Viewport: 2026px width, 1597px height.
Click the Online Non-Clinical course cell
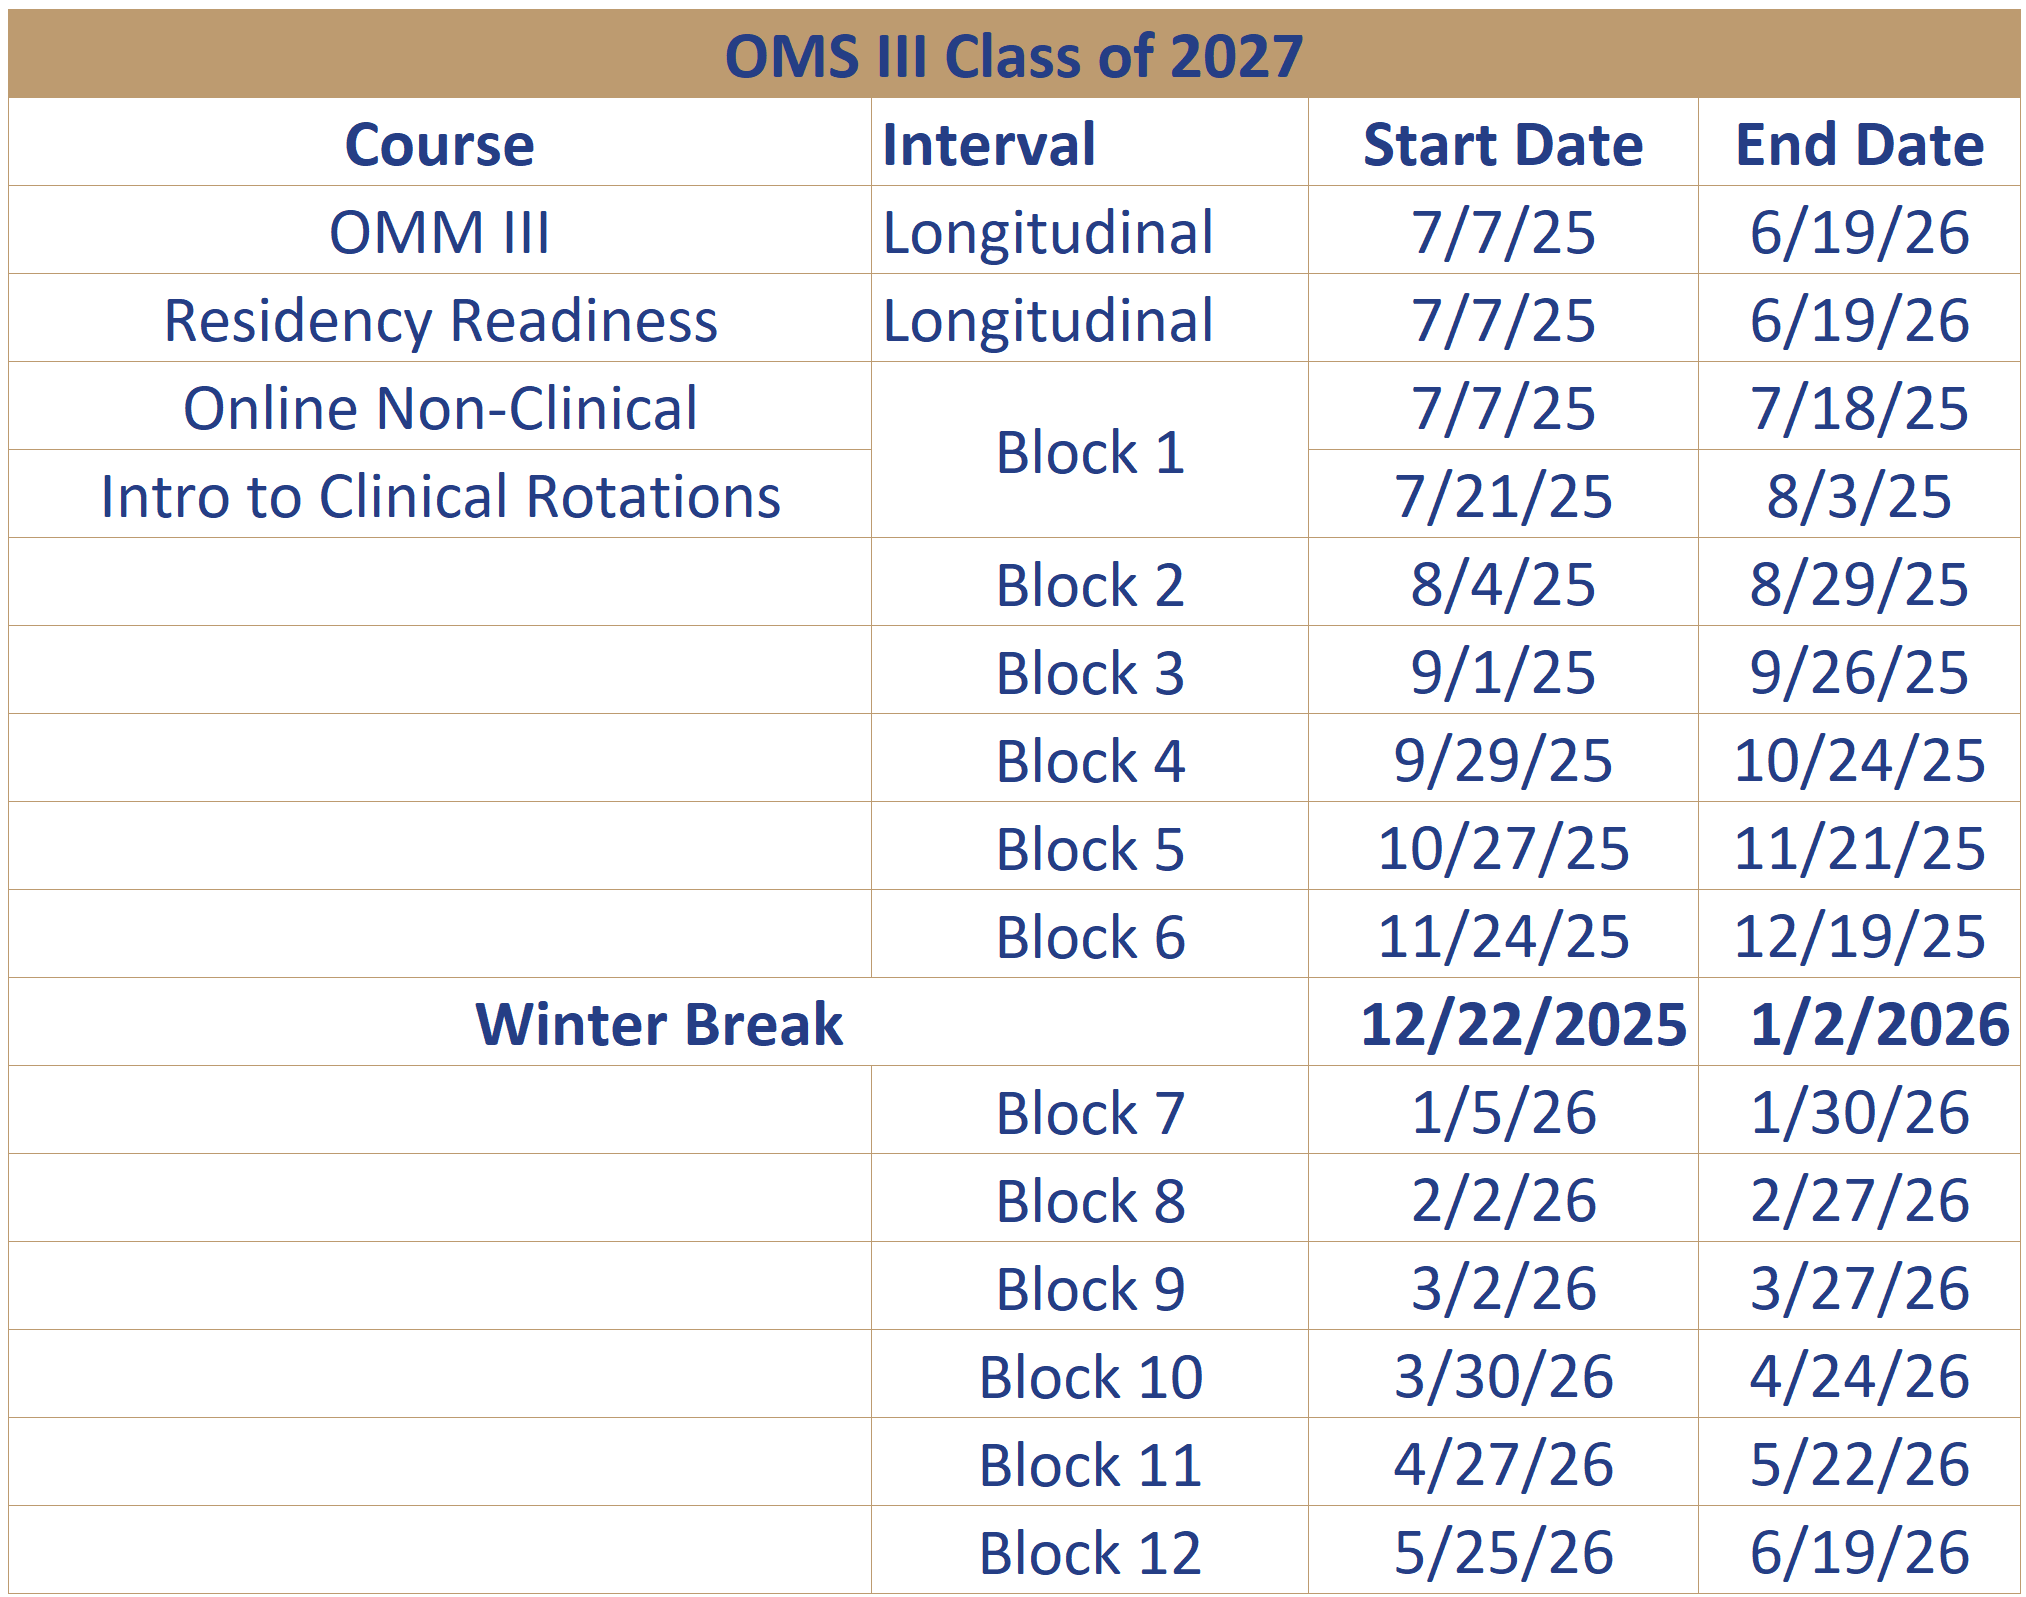(440, 408)
